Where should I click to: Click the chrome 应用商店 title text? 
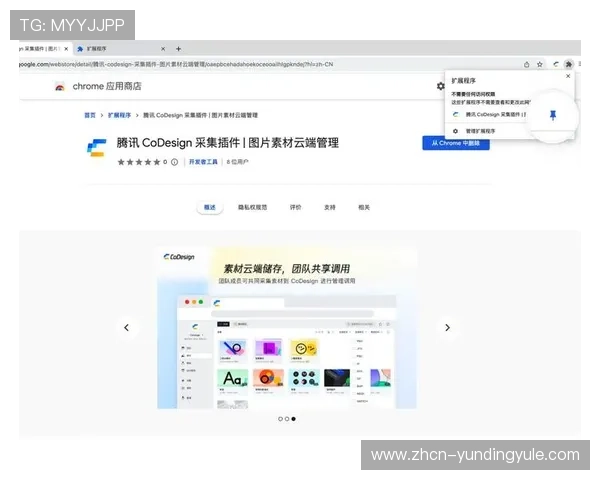click(107, 87)
